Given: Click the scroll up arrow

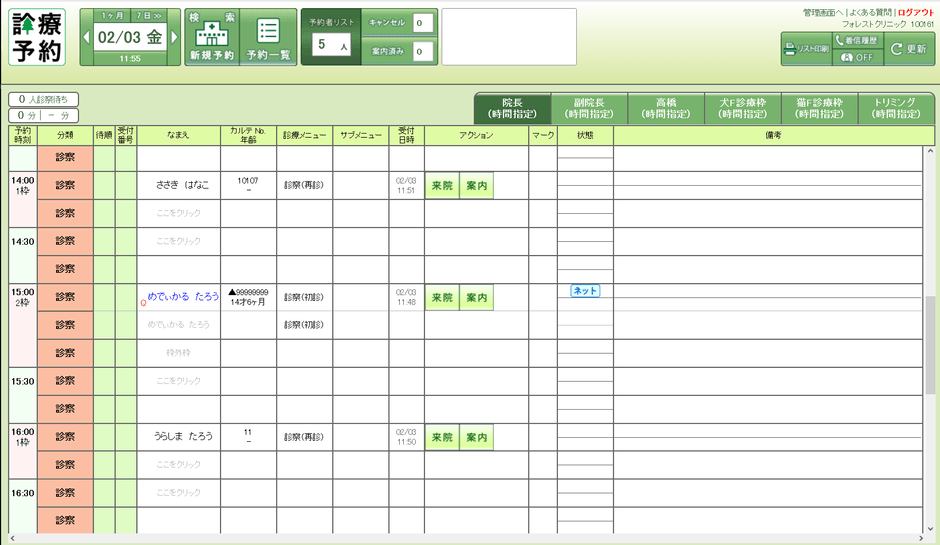Looking at the screenshot, I should point(930,151).
